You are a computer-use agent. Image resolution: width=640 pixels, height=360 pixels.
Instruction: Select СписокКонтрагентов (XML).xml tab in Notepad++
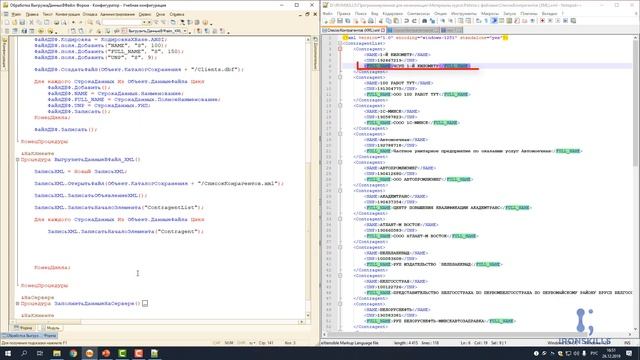point(354,30)
